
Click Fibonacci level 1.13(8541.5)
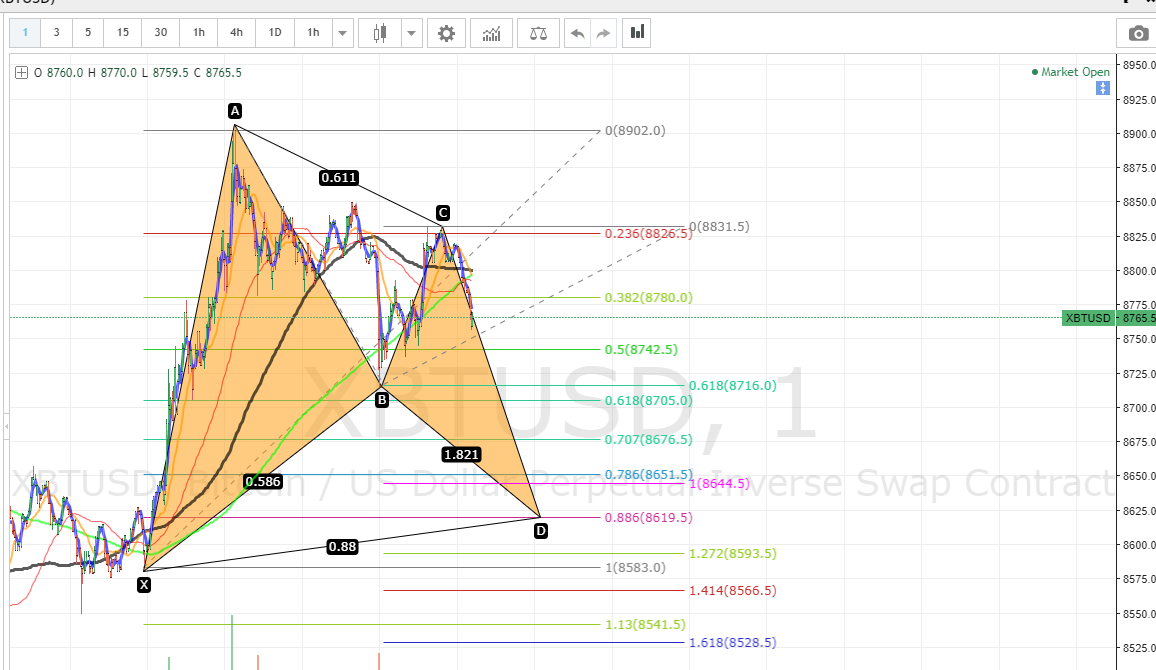[645, 624]
